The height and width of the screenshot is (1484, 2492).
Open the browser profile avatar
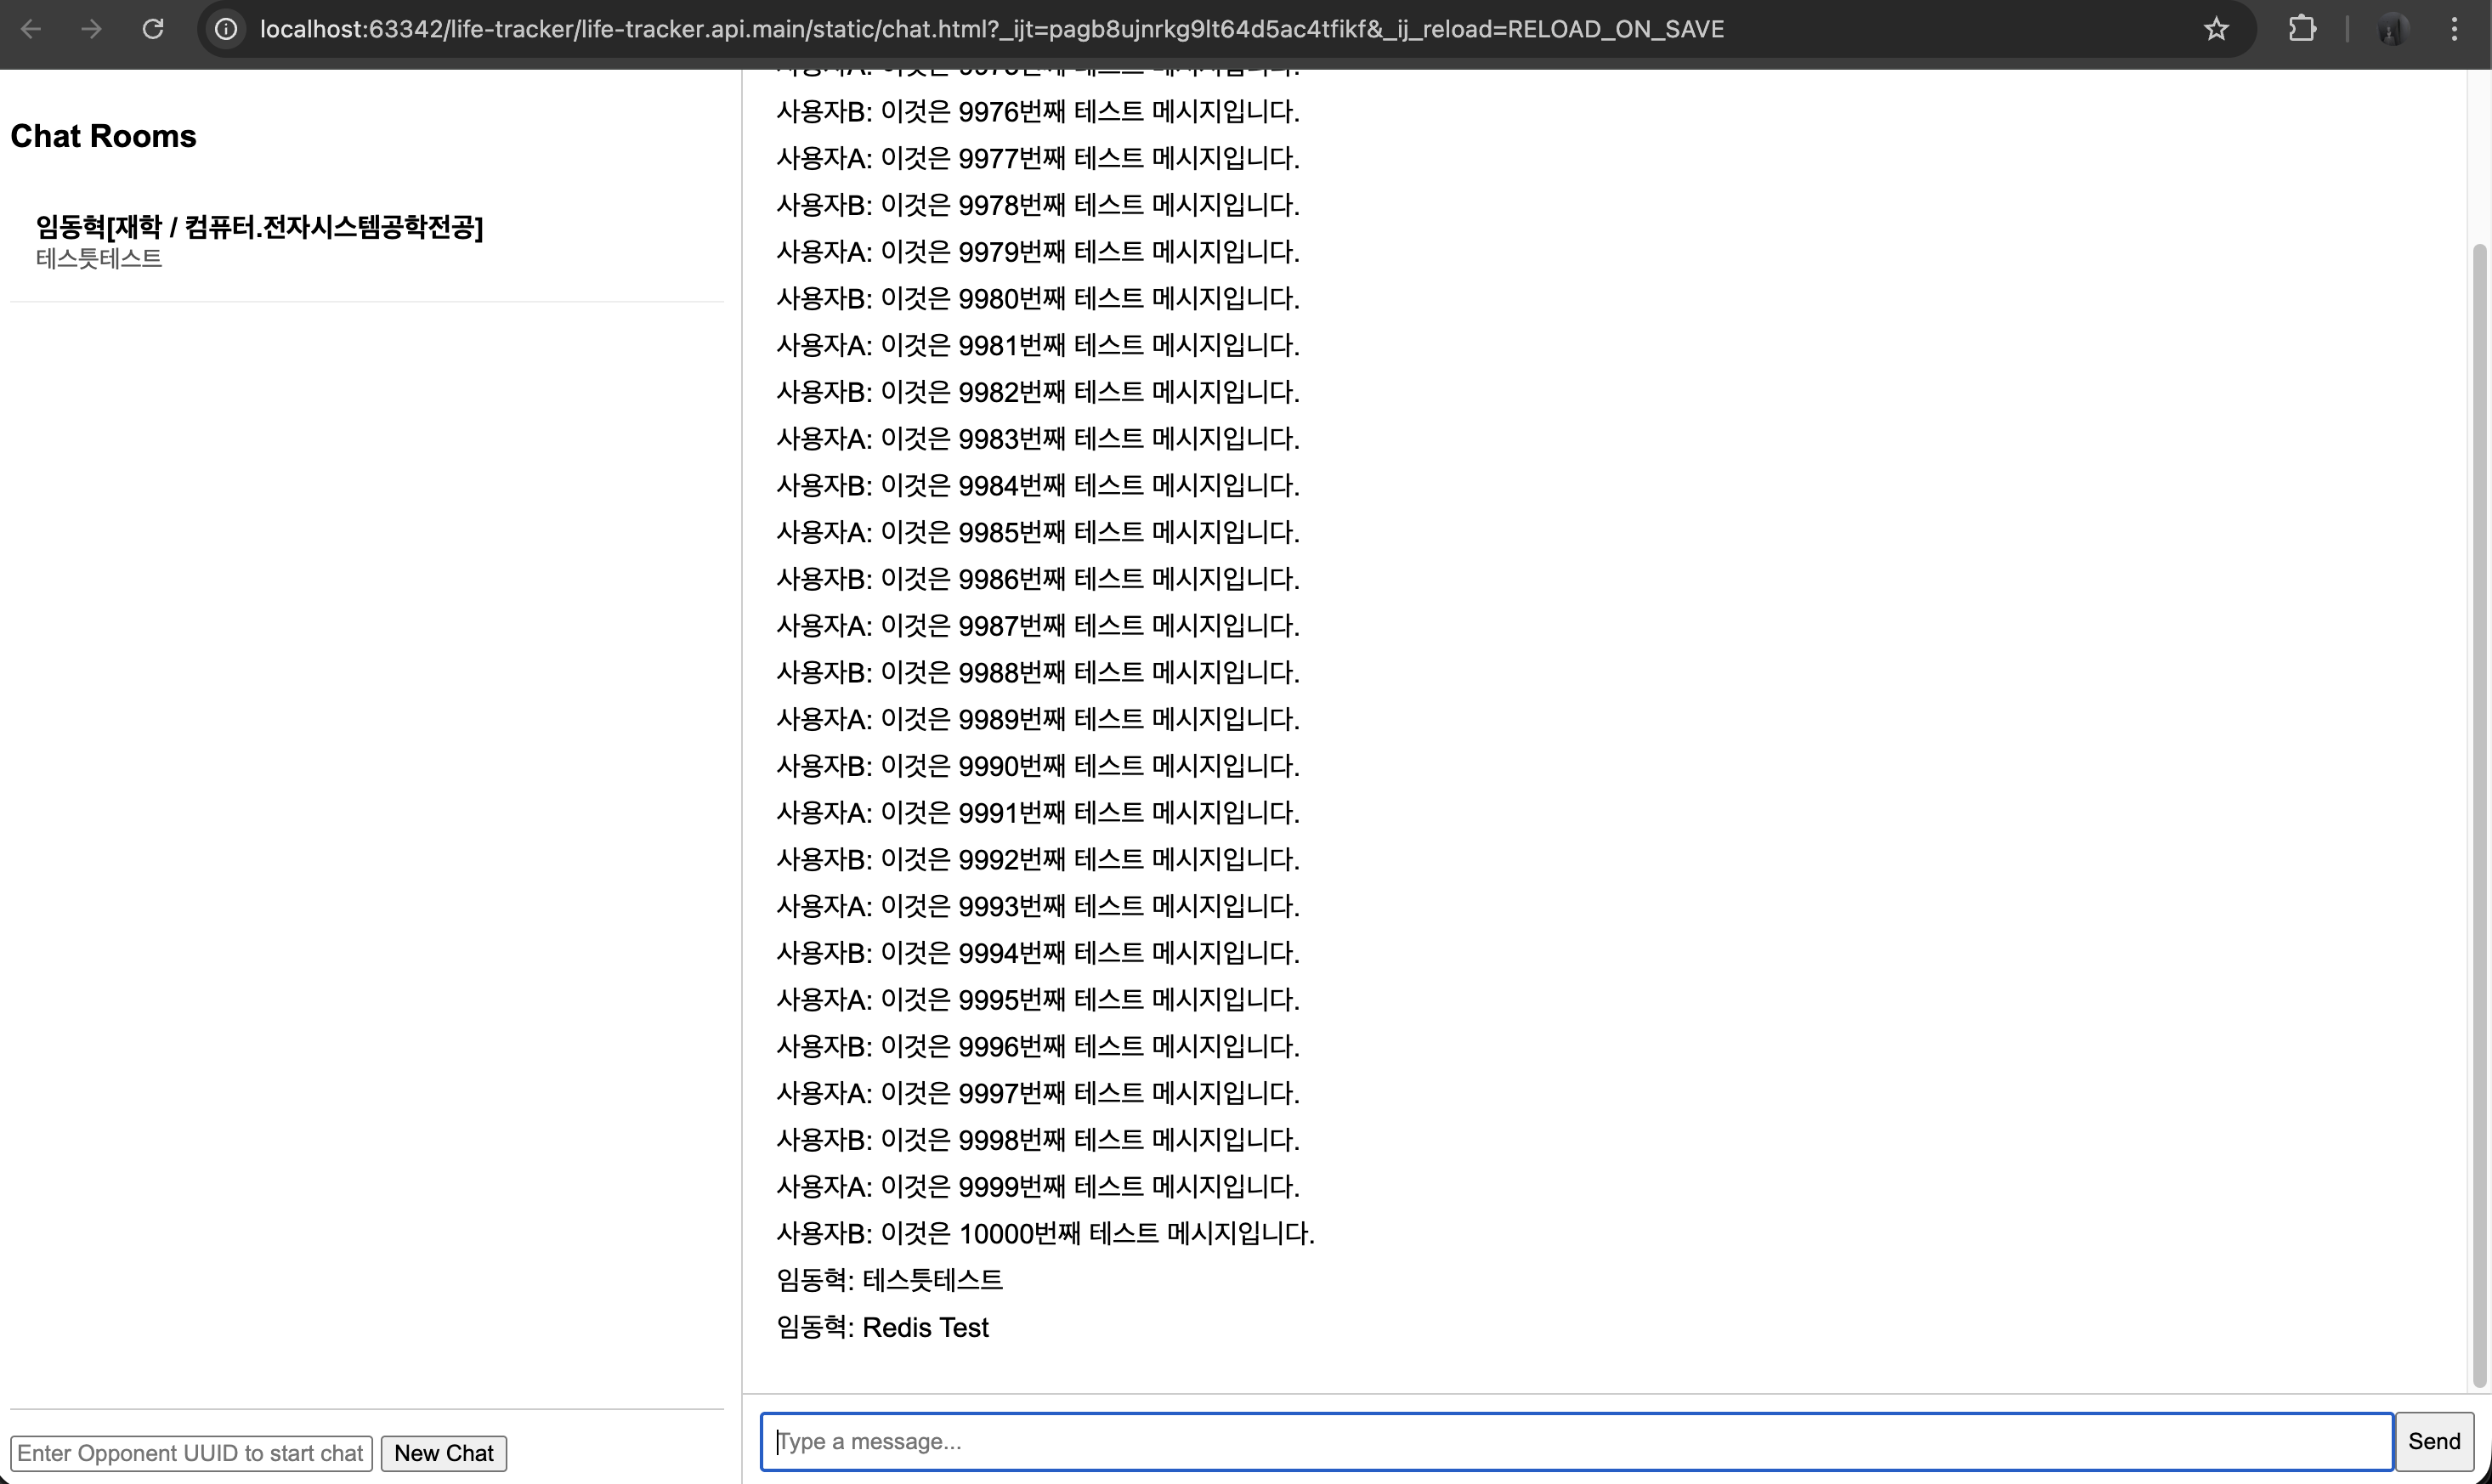tap(2392, 29)
